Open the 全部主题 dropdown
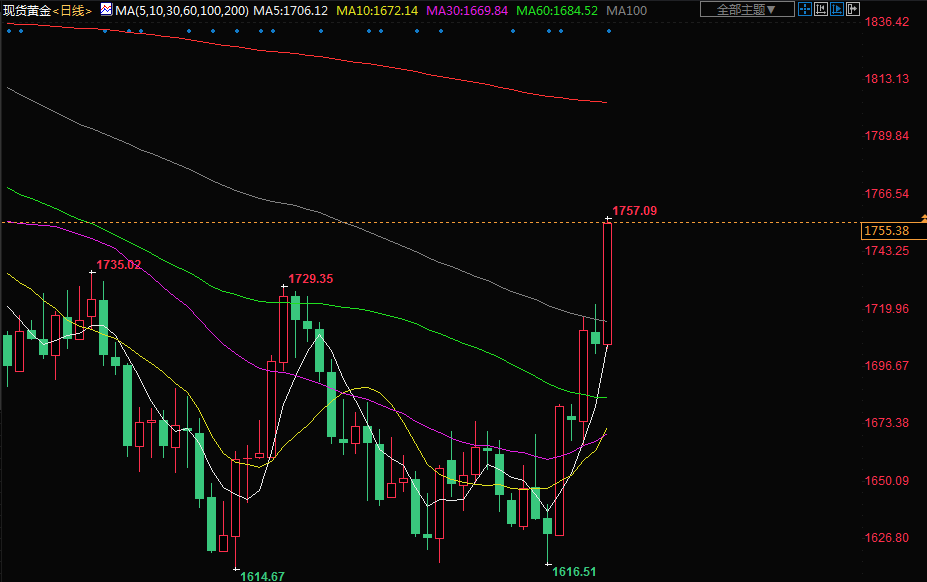This screenshot has width=927, height=582. pos(746,9)
